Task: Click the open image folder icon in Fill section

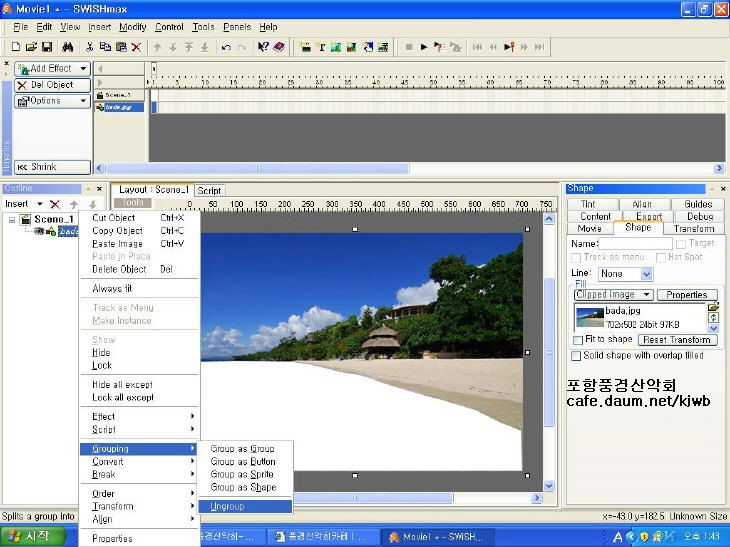Action: [x=713, y=307]
